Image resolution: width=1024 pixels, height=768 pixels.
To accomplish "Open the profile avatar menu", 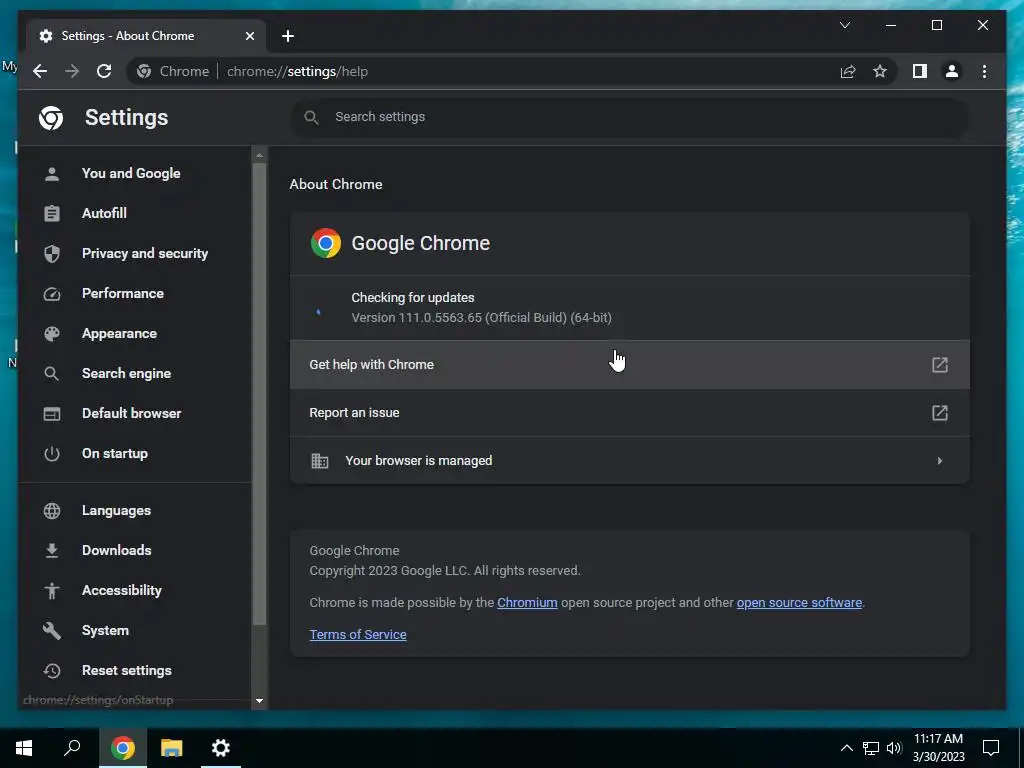I will pos(952,71).
